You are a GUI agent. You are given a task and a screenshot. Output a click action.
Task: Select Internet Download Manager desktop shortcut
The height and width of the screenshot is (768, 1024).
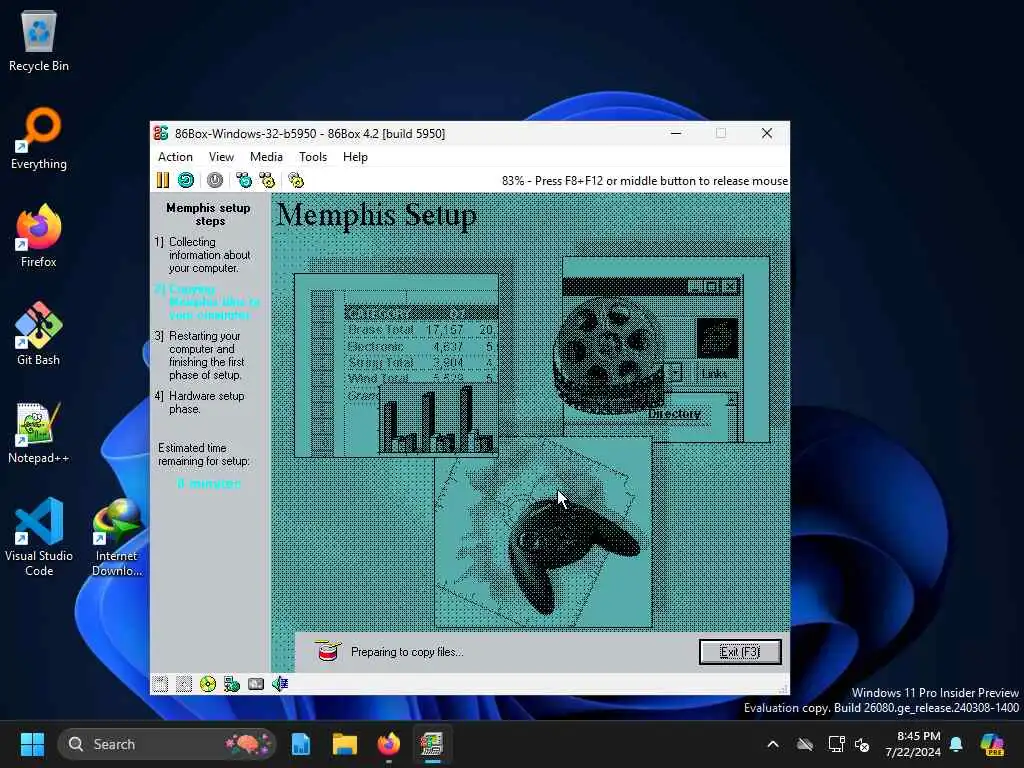[x=117, y=537]
